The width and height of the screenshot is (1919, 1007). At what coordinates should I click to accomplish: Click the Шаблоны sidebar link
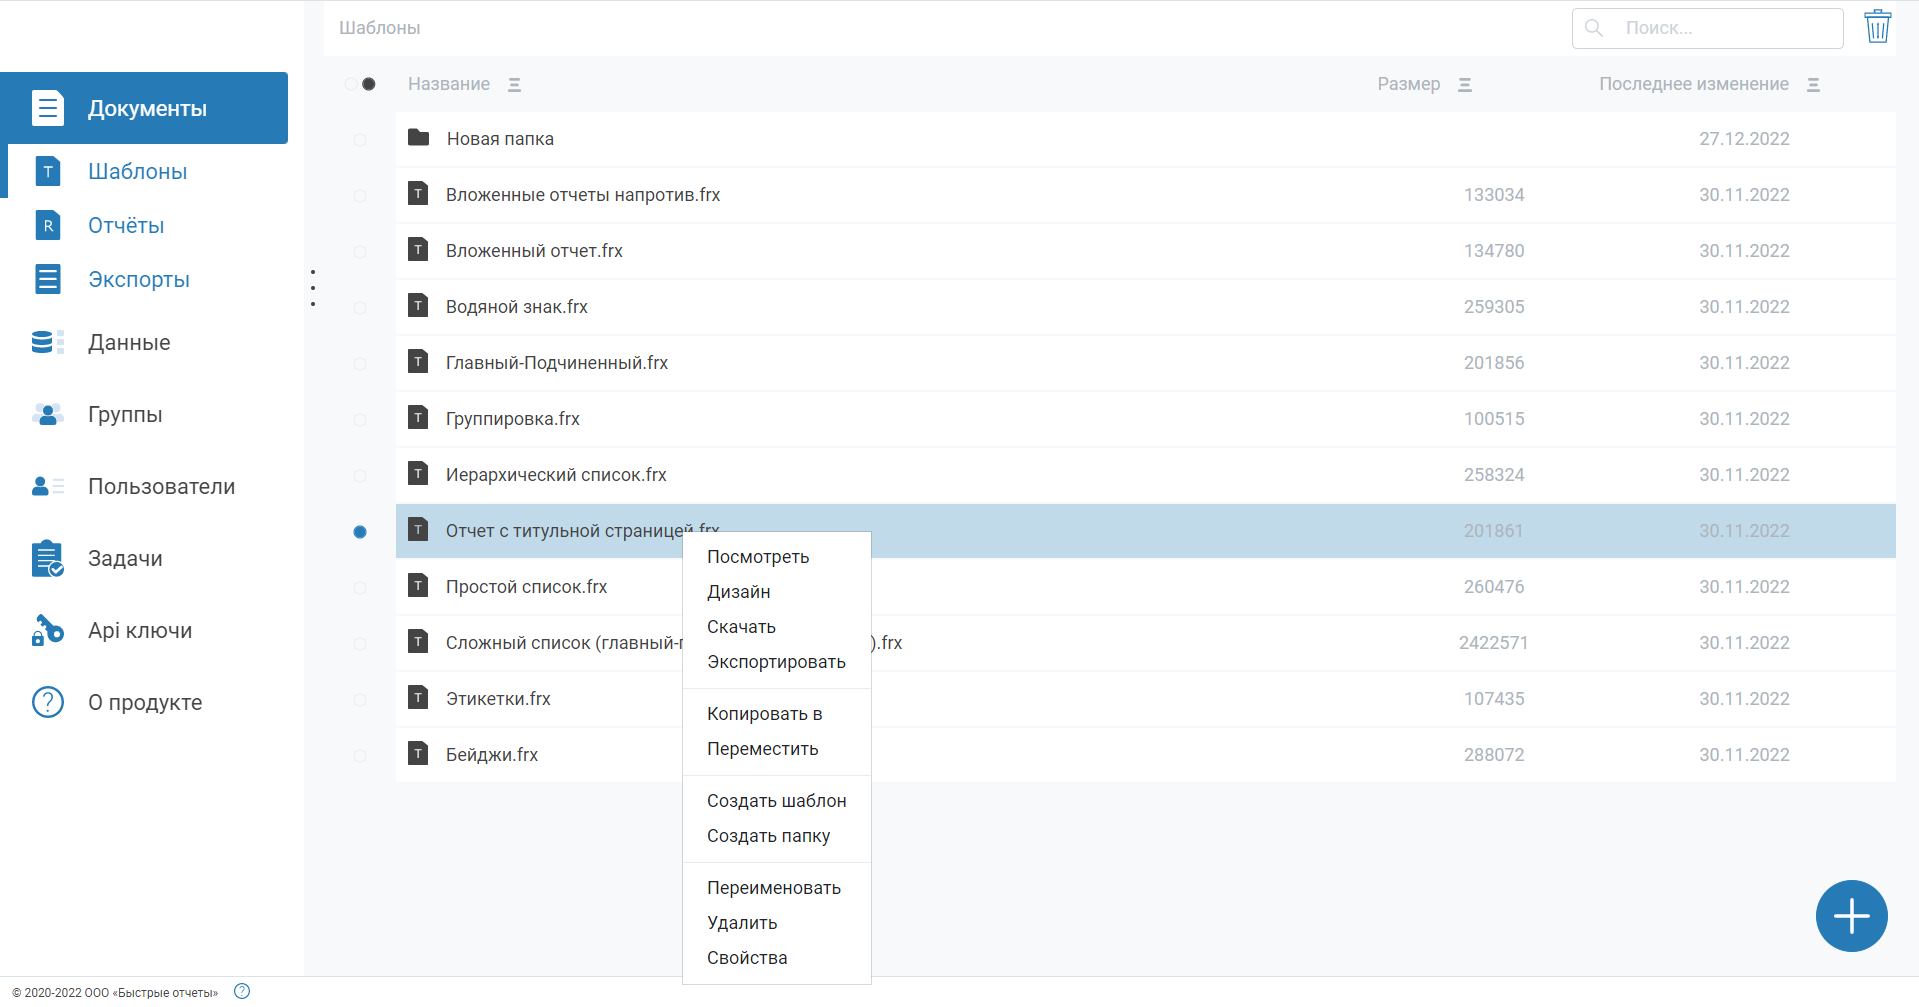[x=138, y=171]
